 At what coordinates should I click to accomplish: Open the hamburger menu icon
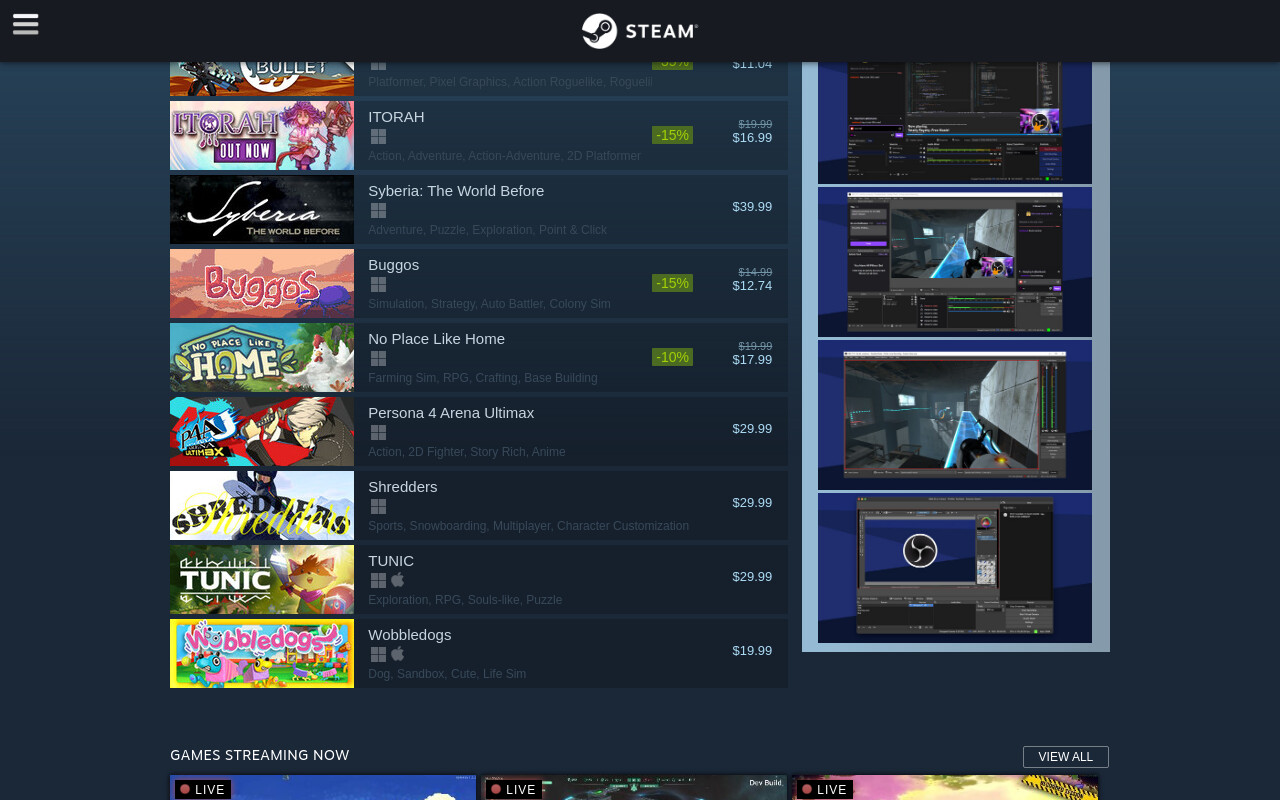pos(26,24)
